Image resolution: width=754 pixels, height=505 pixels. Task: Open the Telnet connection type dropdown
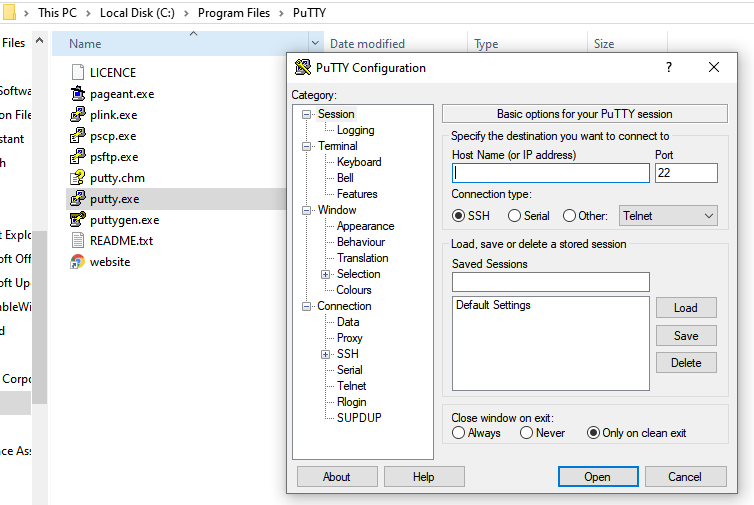point(668,215)
